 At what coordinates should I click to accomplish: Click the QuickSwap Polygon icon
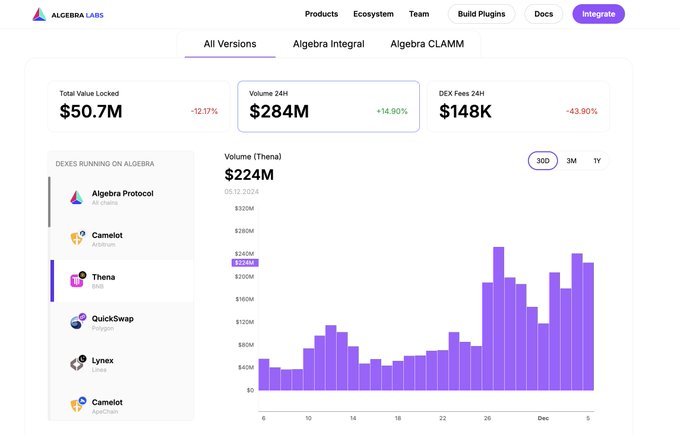(78, 321)
